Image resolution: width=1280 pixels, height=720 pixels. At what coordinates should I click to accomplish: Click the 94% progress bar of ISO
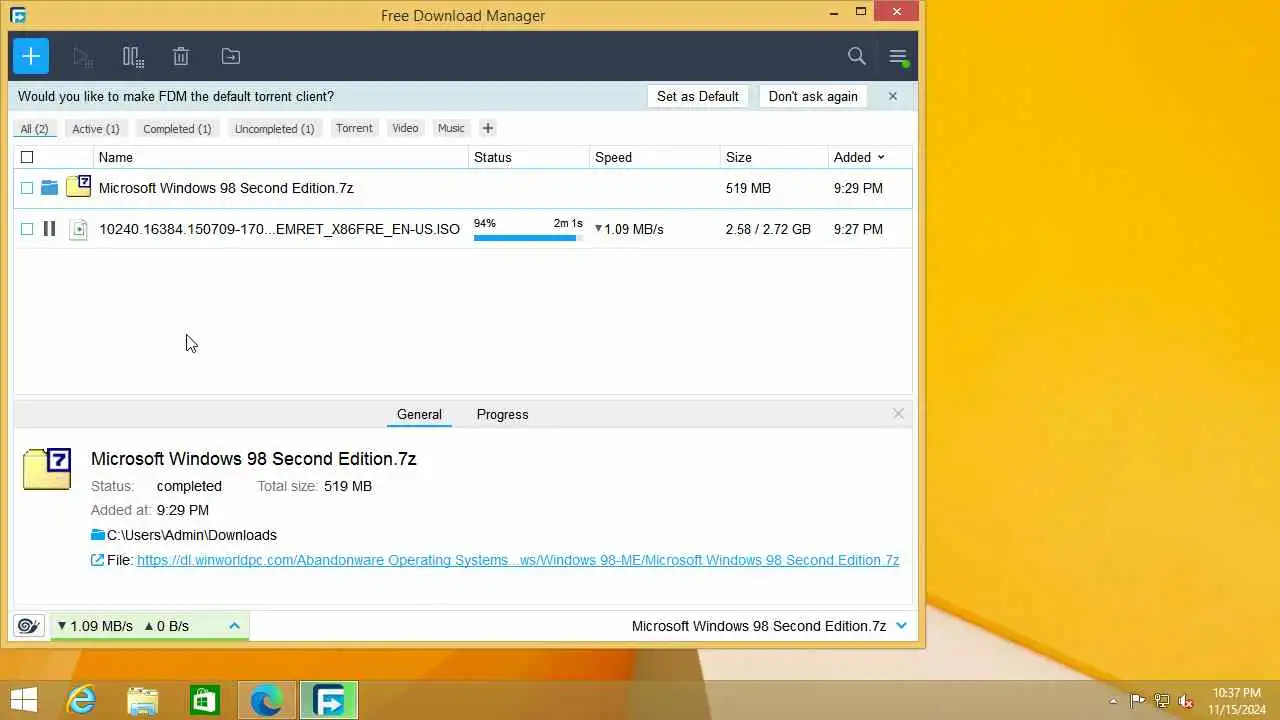click(x=528, y=237)
